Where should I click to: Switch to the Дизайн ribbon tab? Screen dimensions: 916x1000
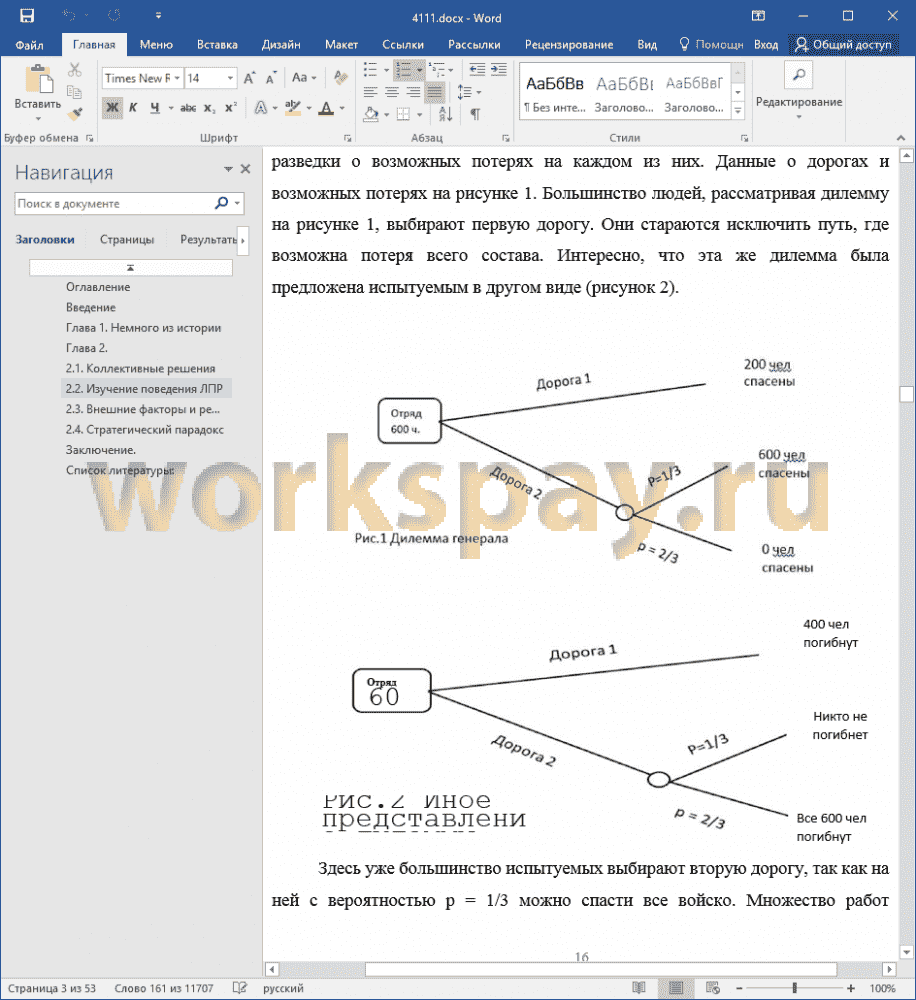tap(281, 45)
